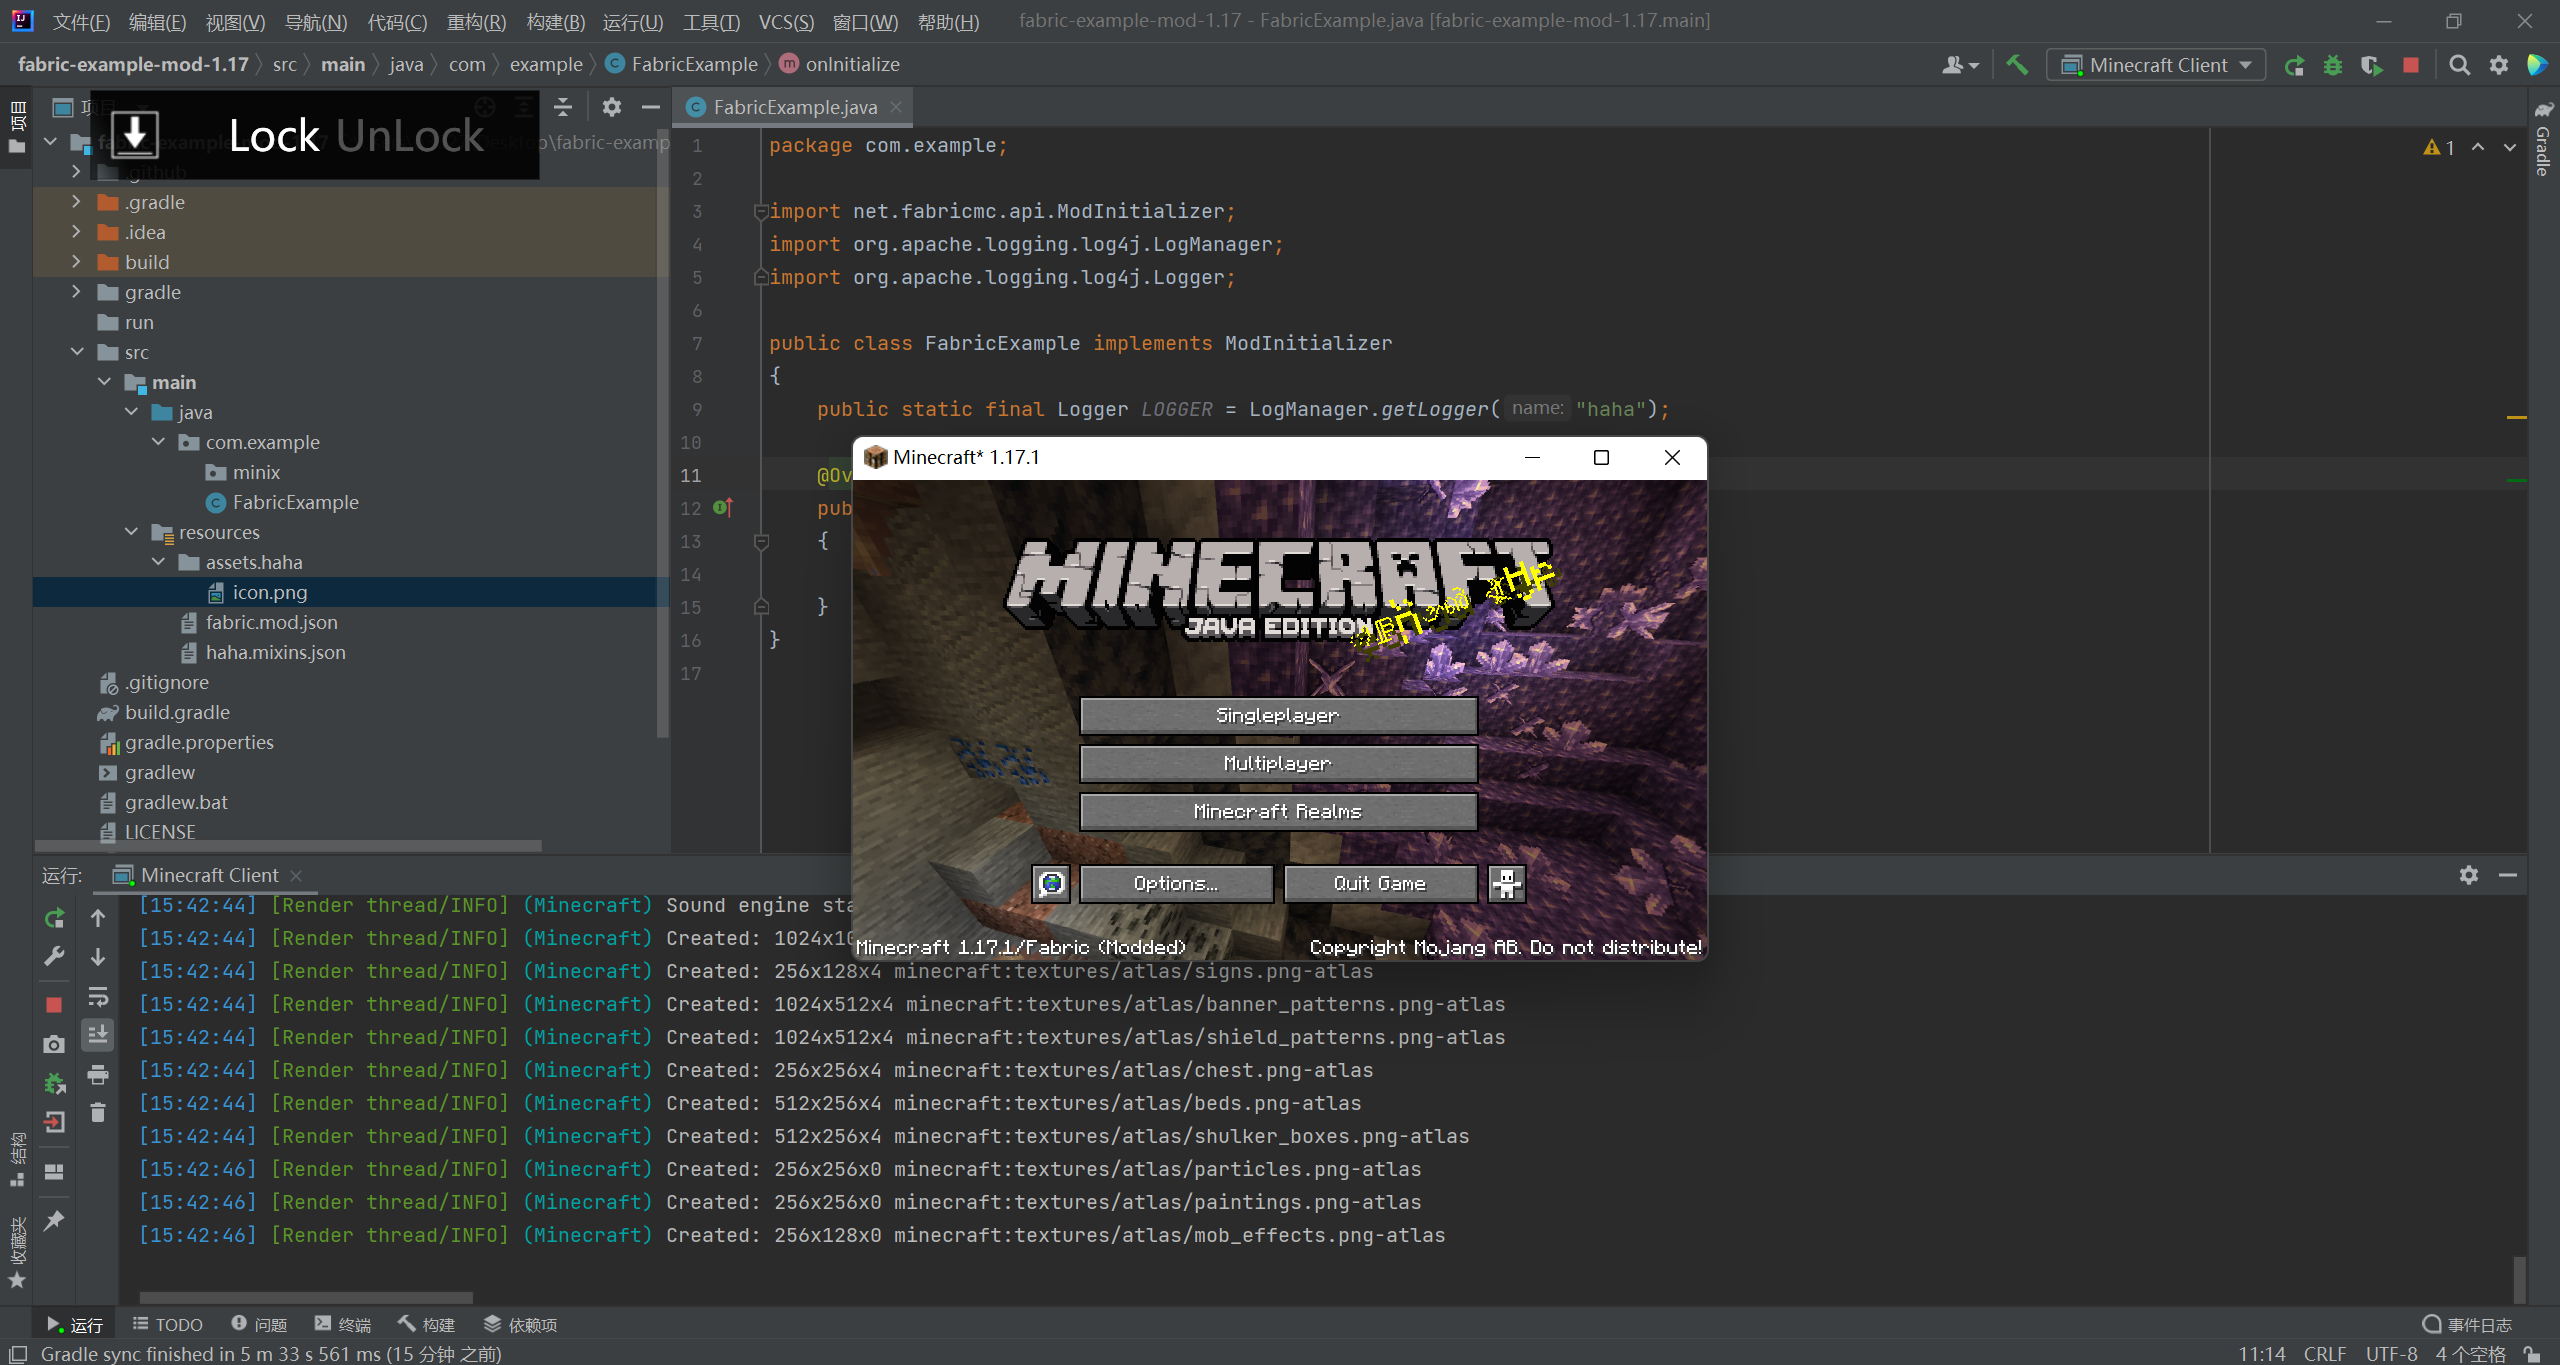Expand the build folder
Viewport: 2560px width, 1365px height.
click(76, 262)
